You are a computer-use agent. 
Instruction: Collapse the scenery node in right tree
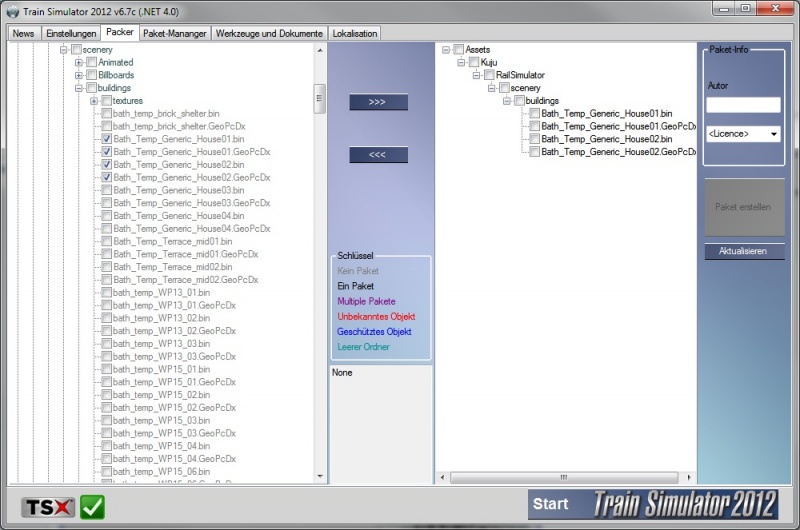pos(492,88)
